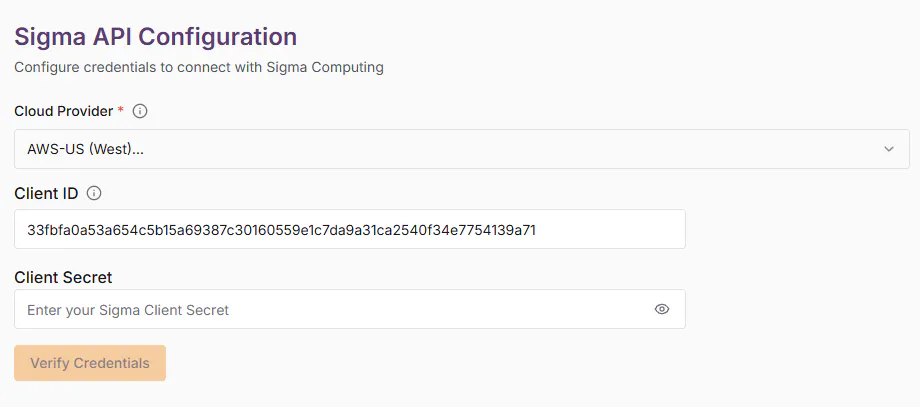Click the Configure credentials subtitle text
920x407 pixels.
tap(199, 67)
